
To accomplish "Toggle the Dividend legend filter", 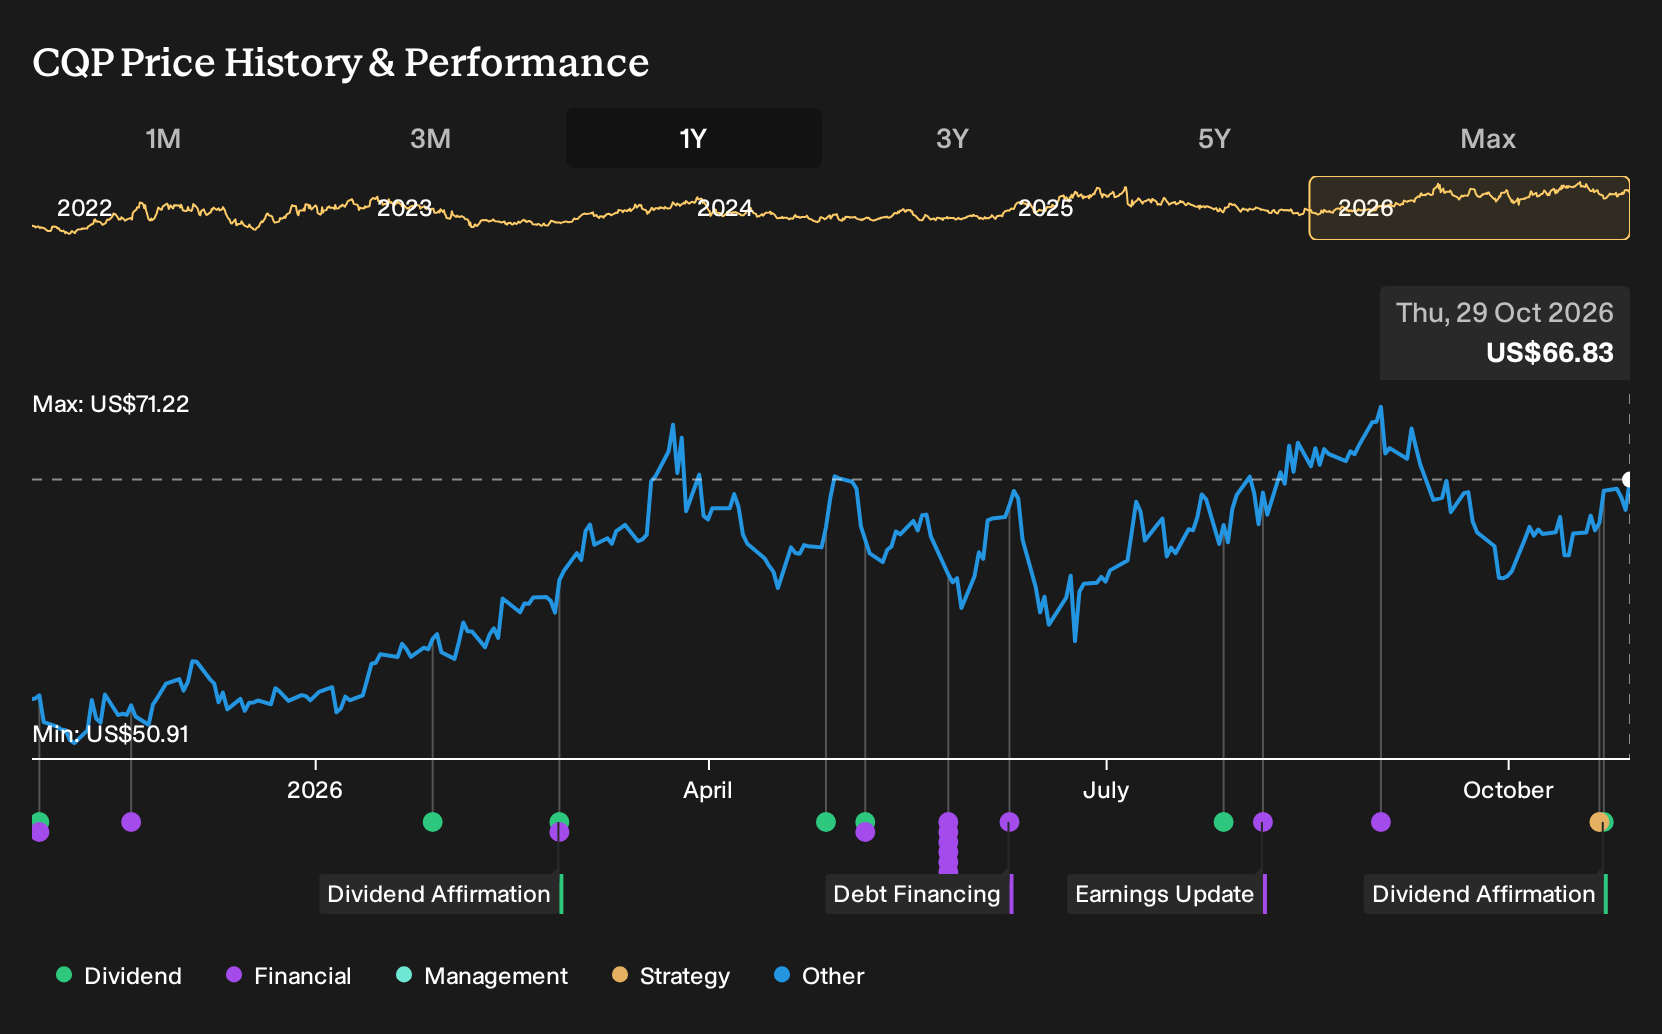I will (119, 976).
